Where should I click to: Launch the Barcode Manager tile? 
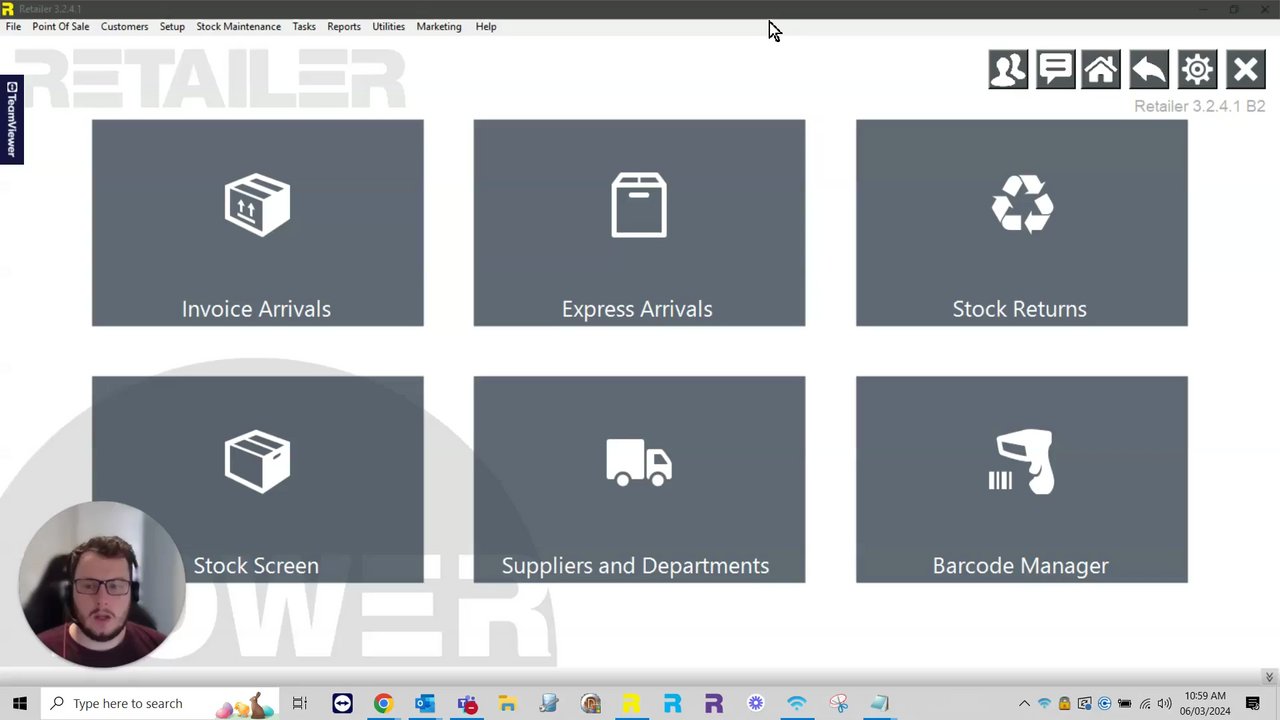tap(1021, 479)
